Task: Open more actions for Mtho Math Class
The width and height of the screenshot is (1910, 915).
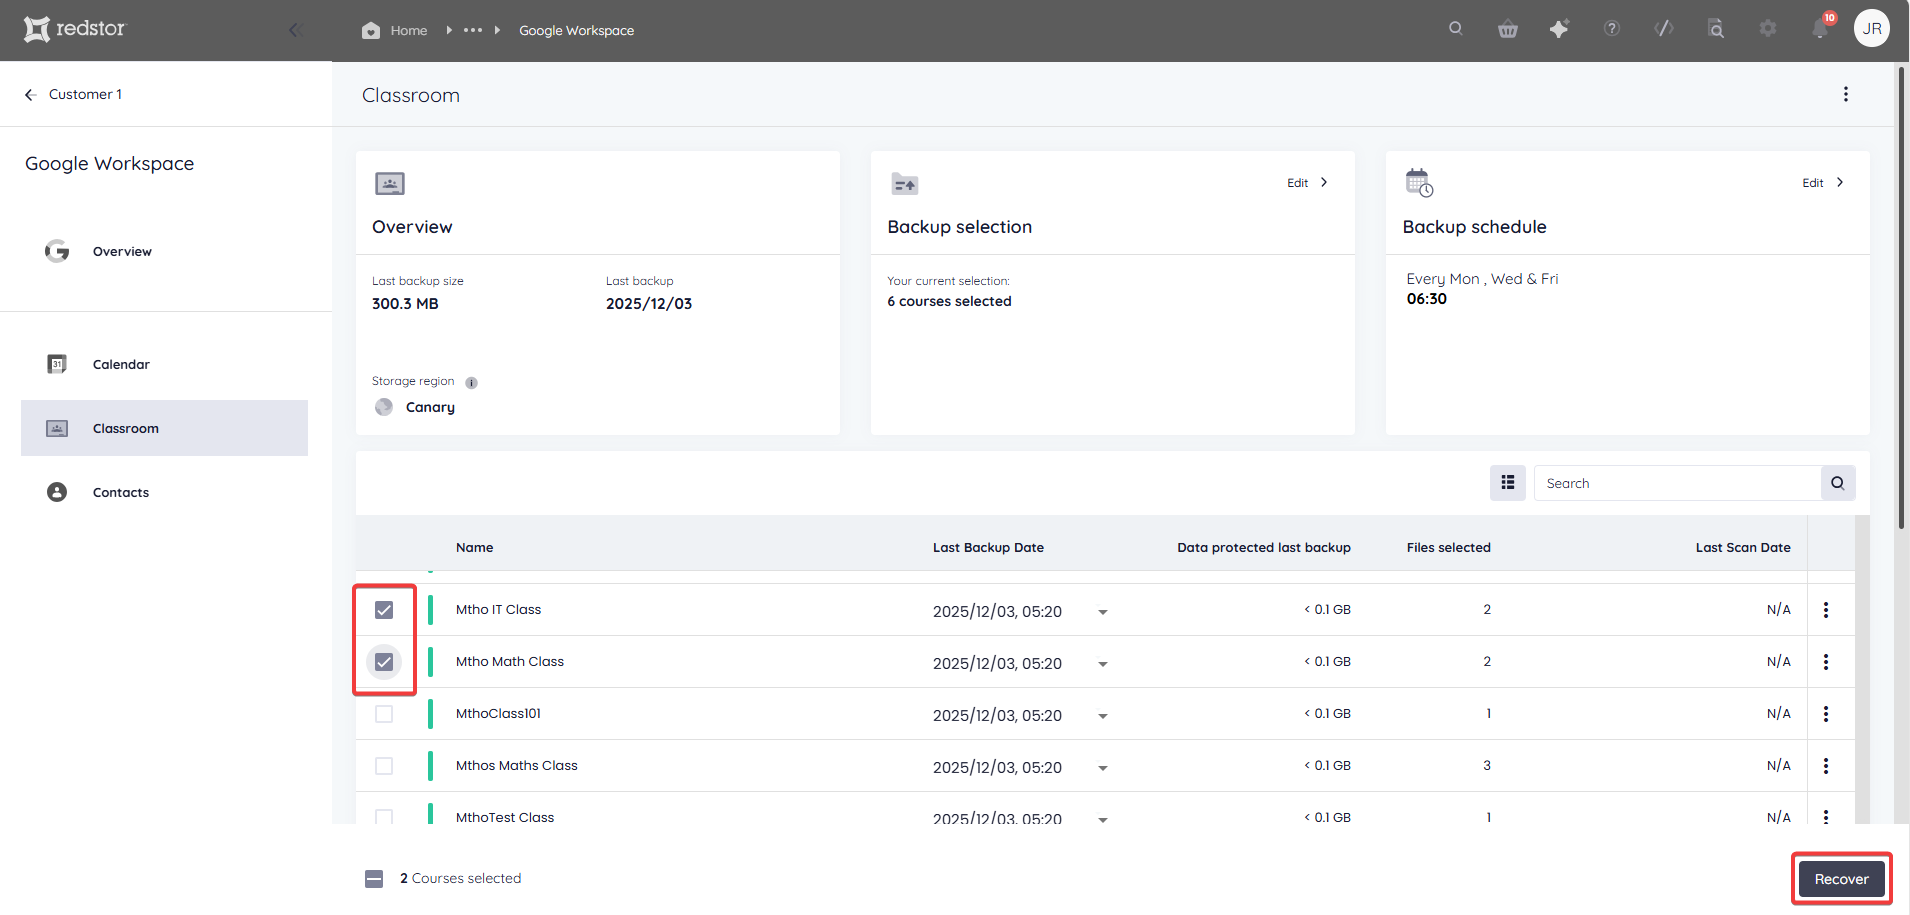Action: [x=1826, y=662]
